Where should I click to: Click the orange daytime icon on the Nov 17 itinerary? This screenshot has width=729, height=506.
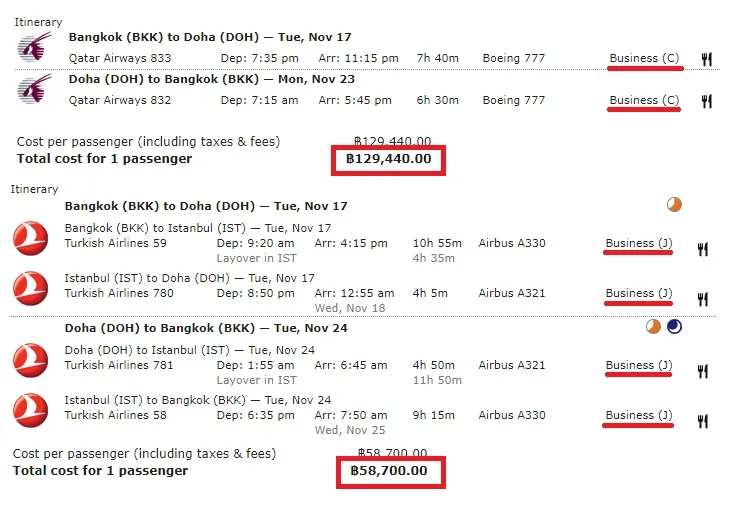click(674, 204)
